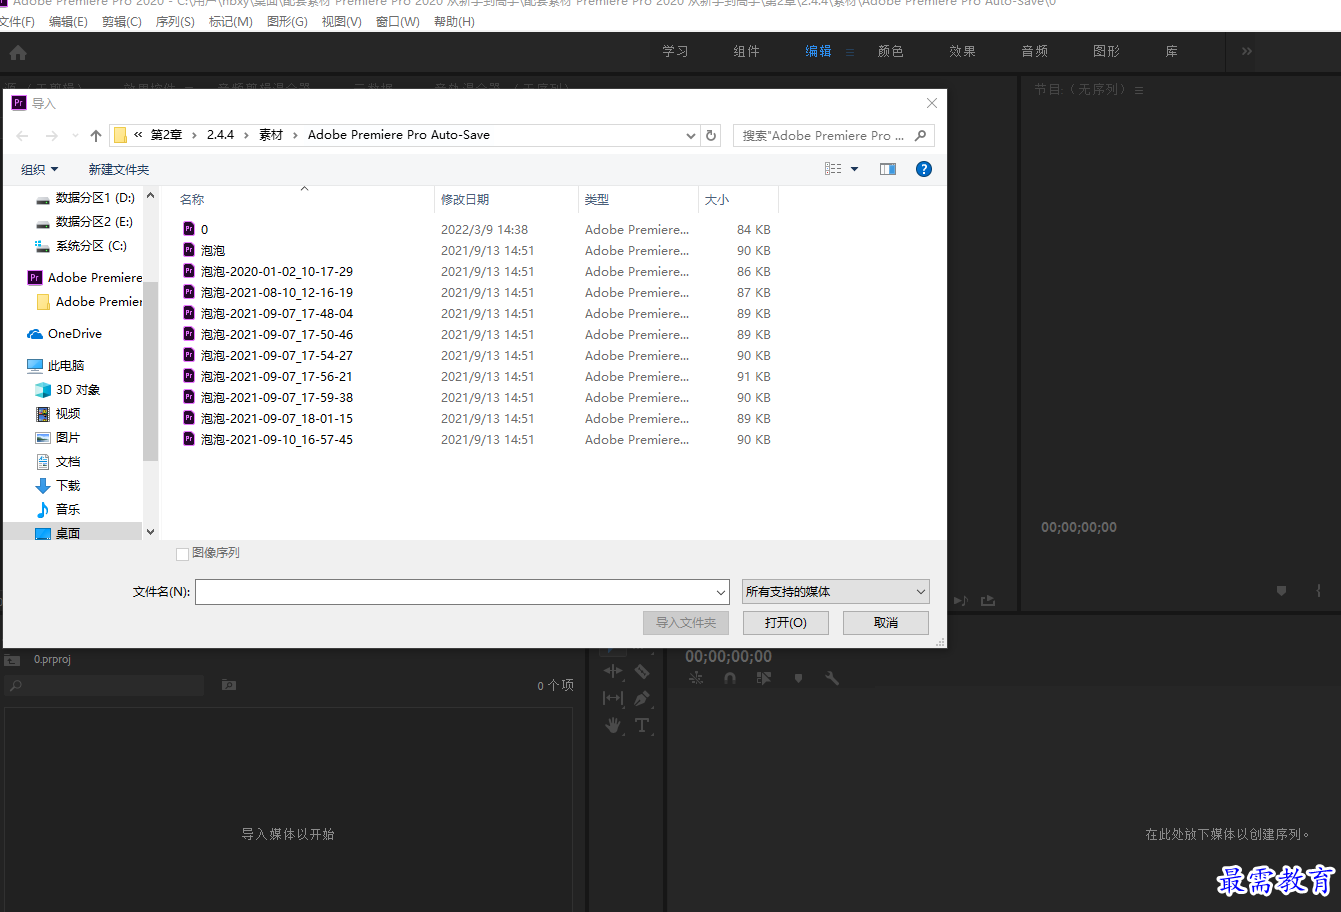Click the Back navigation arrow

tap(22, 135)
